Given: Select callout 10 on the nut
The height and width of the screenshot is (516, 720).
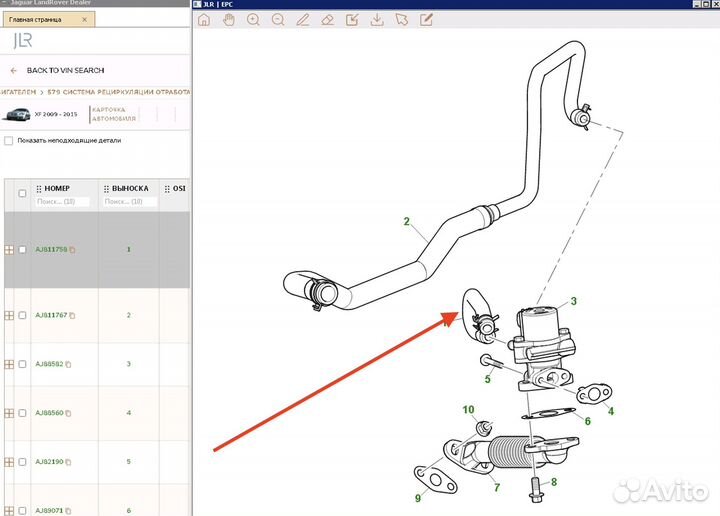Looking at the screenshot, I should click(468, 409).
